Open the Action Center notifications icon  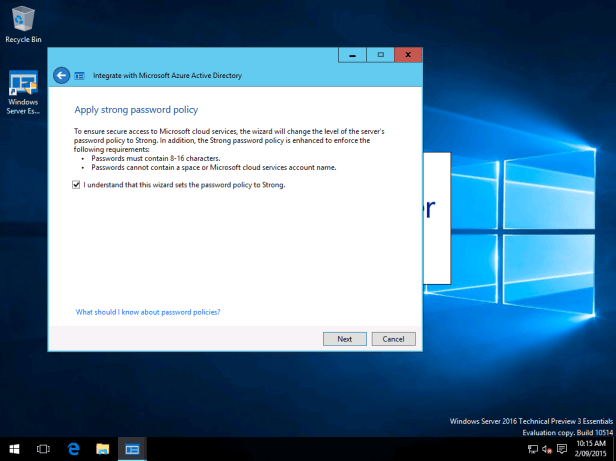(561, 450)
